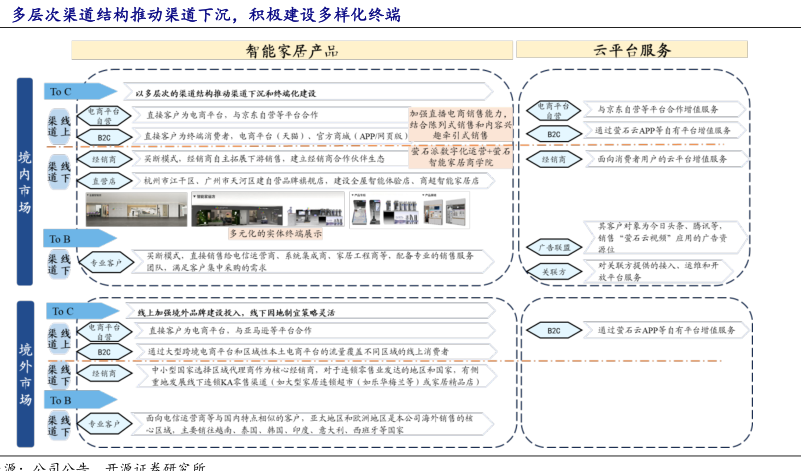Click the To C arrow beside 线上加强境外品牌建设投入
This screenshot has height=471, width=801.
(83, 311)
